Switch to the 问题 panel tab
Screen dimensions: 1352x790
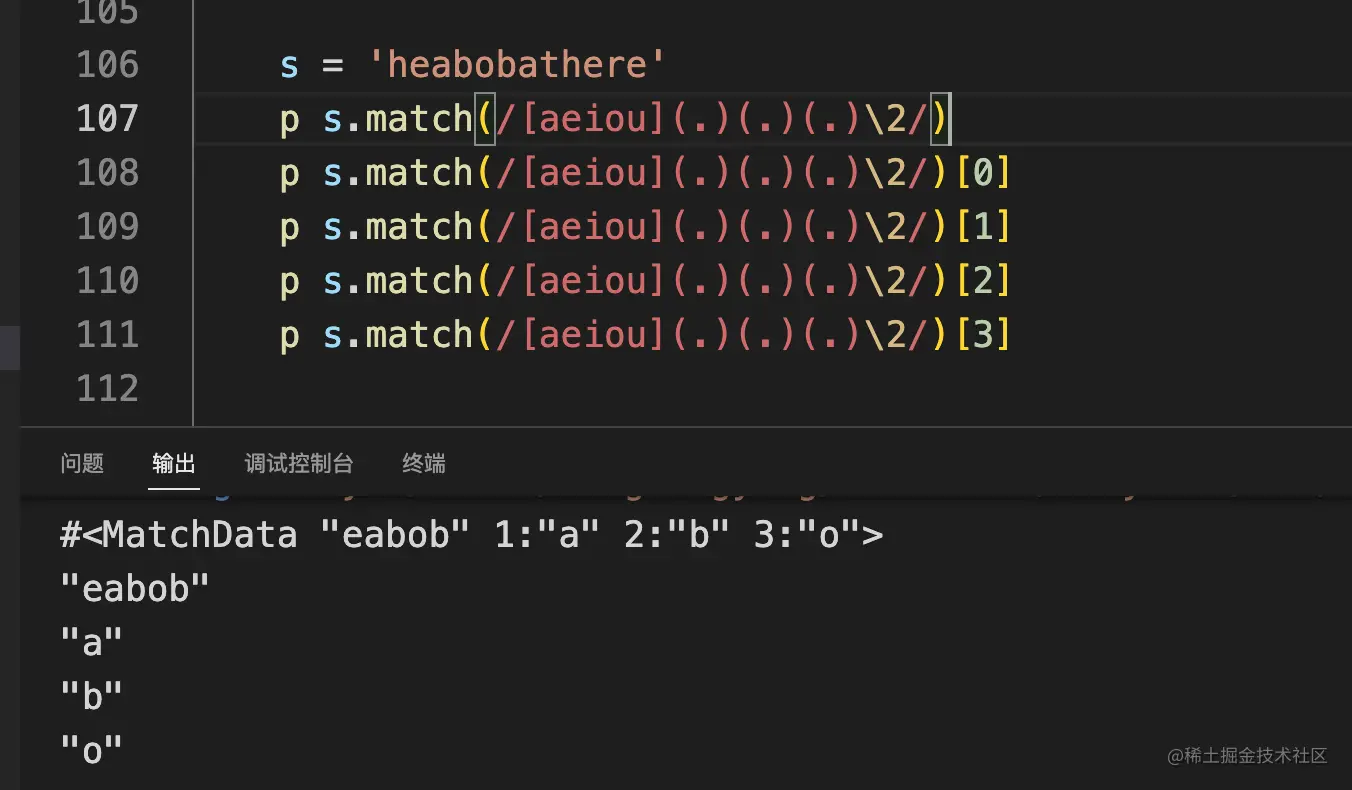click(x=82, y=463)
